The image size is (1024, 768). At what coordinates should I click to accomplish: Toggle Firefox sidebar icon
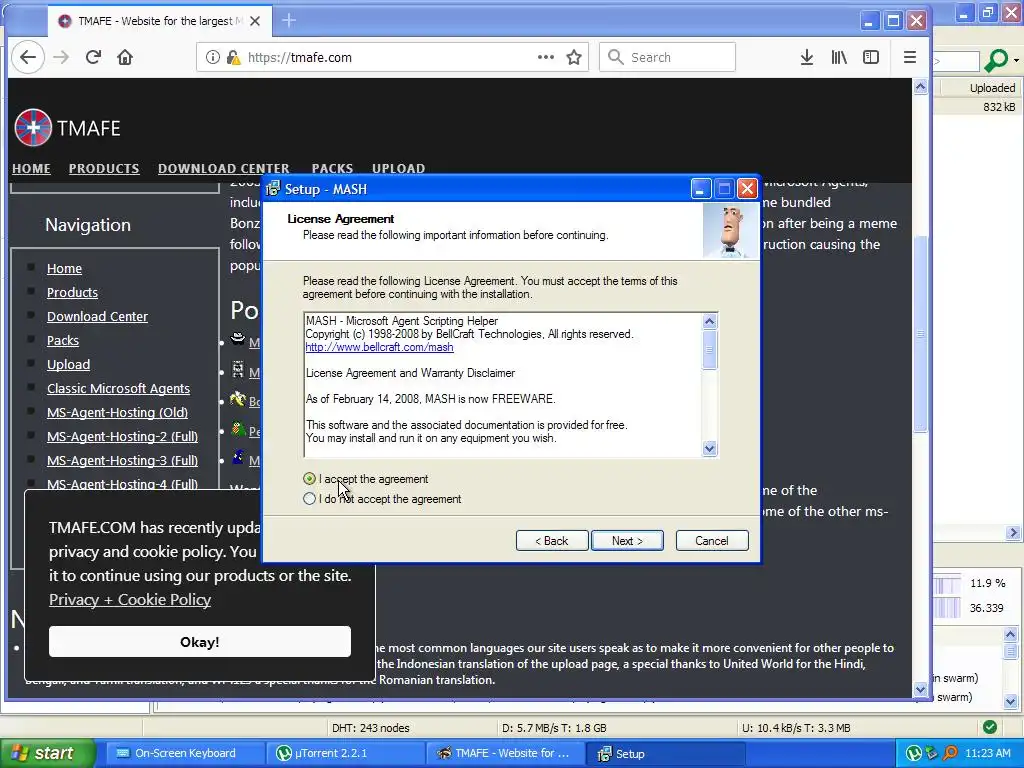(871, 57)
